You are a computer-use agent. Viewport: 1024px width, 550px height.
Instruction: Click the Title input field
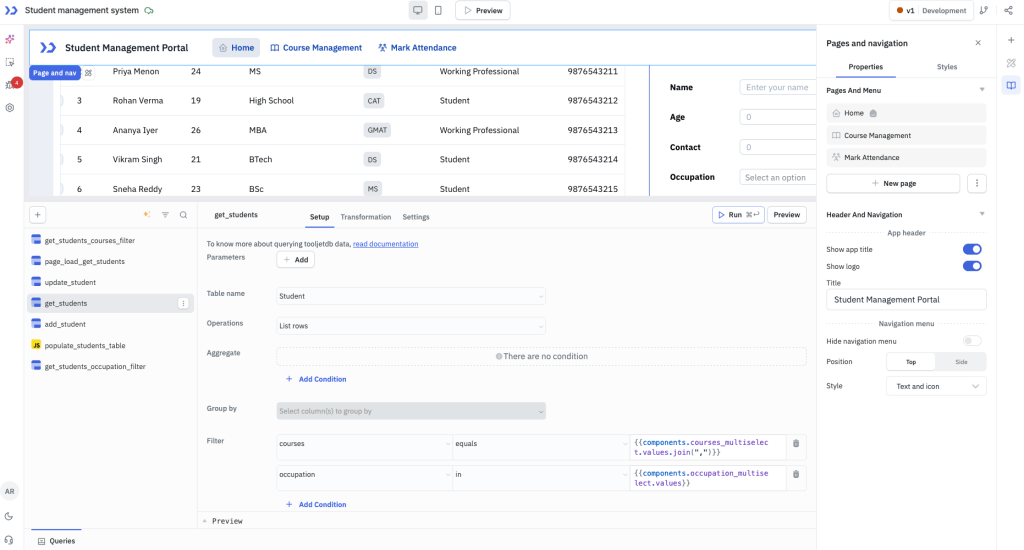(906, 300)
